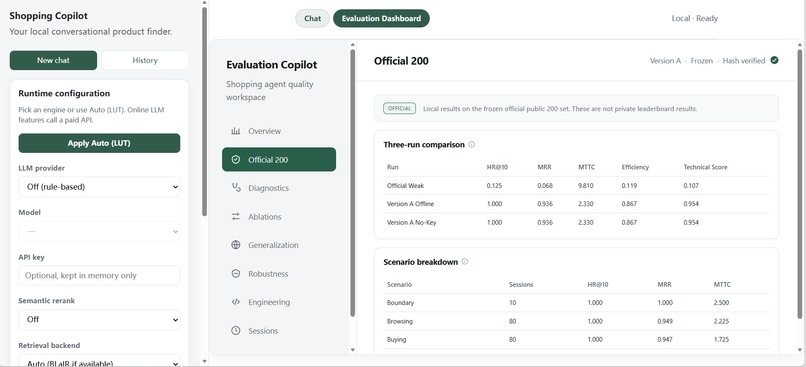This screenshot has height=367, width=806.
Task: Click the Local · Ready status text
Action: (x=694, y=19)
